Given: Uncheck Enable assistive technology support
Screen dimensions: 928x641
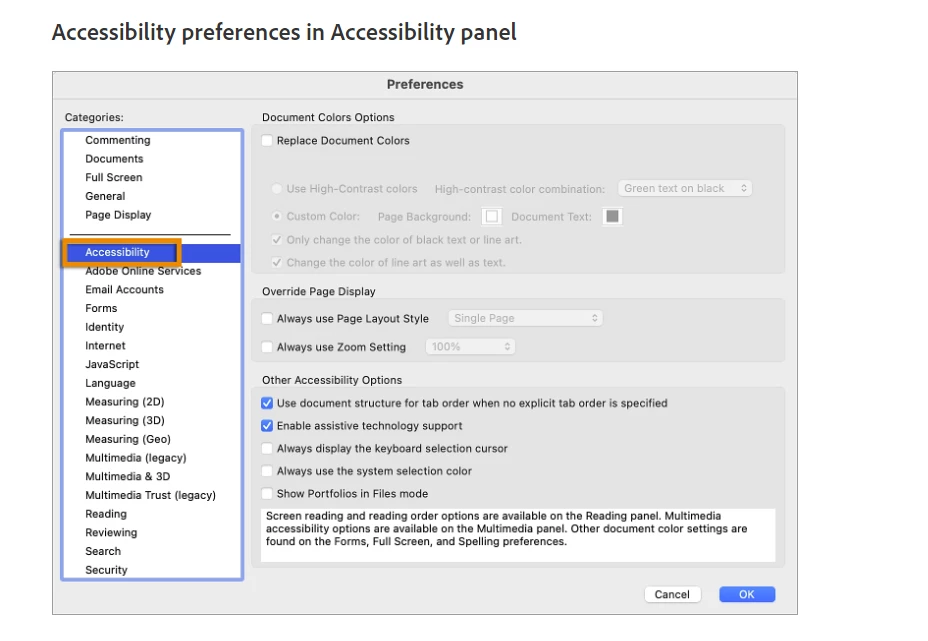Looking at the screenshot, I should (267, 426).
